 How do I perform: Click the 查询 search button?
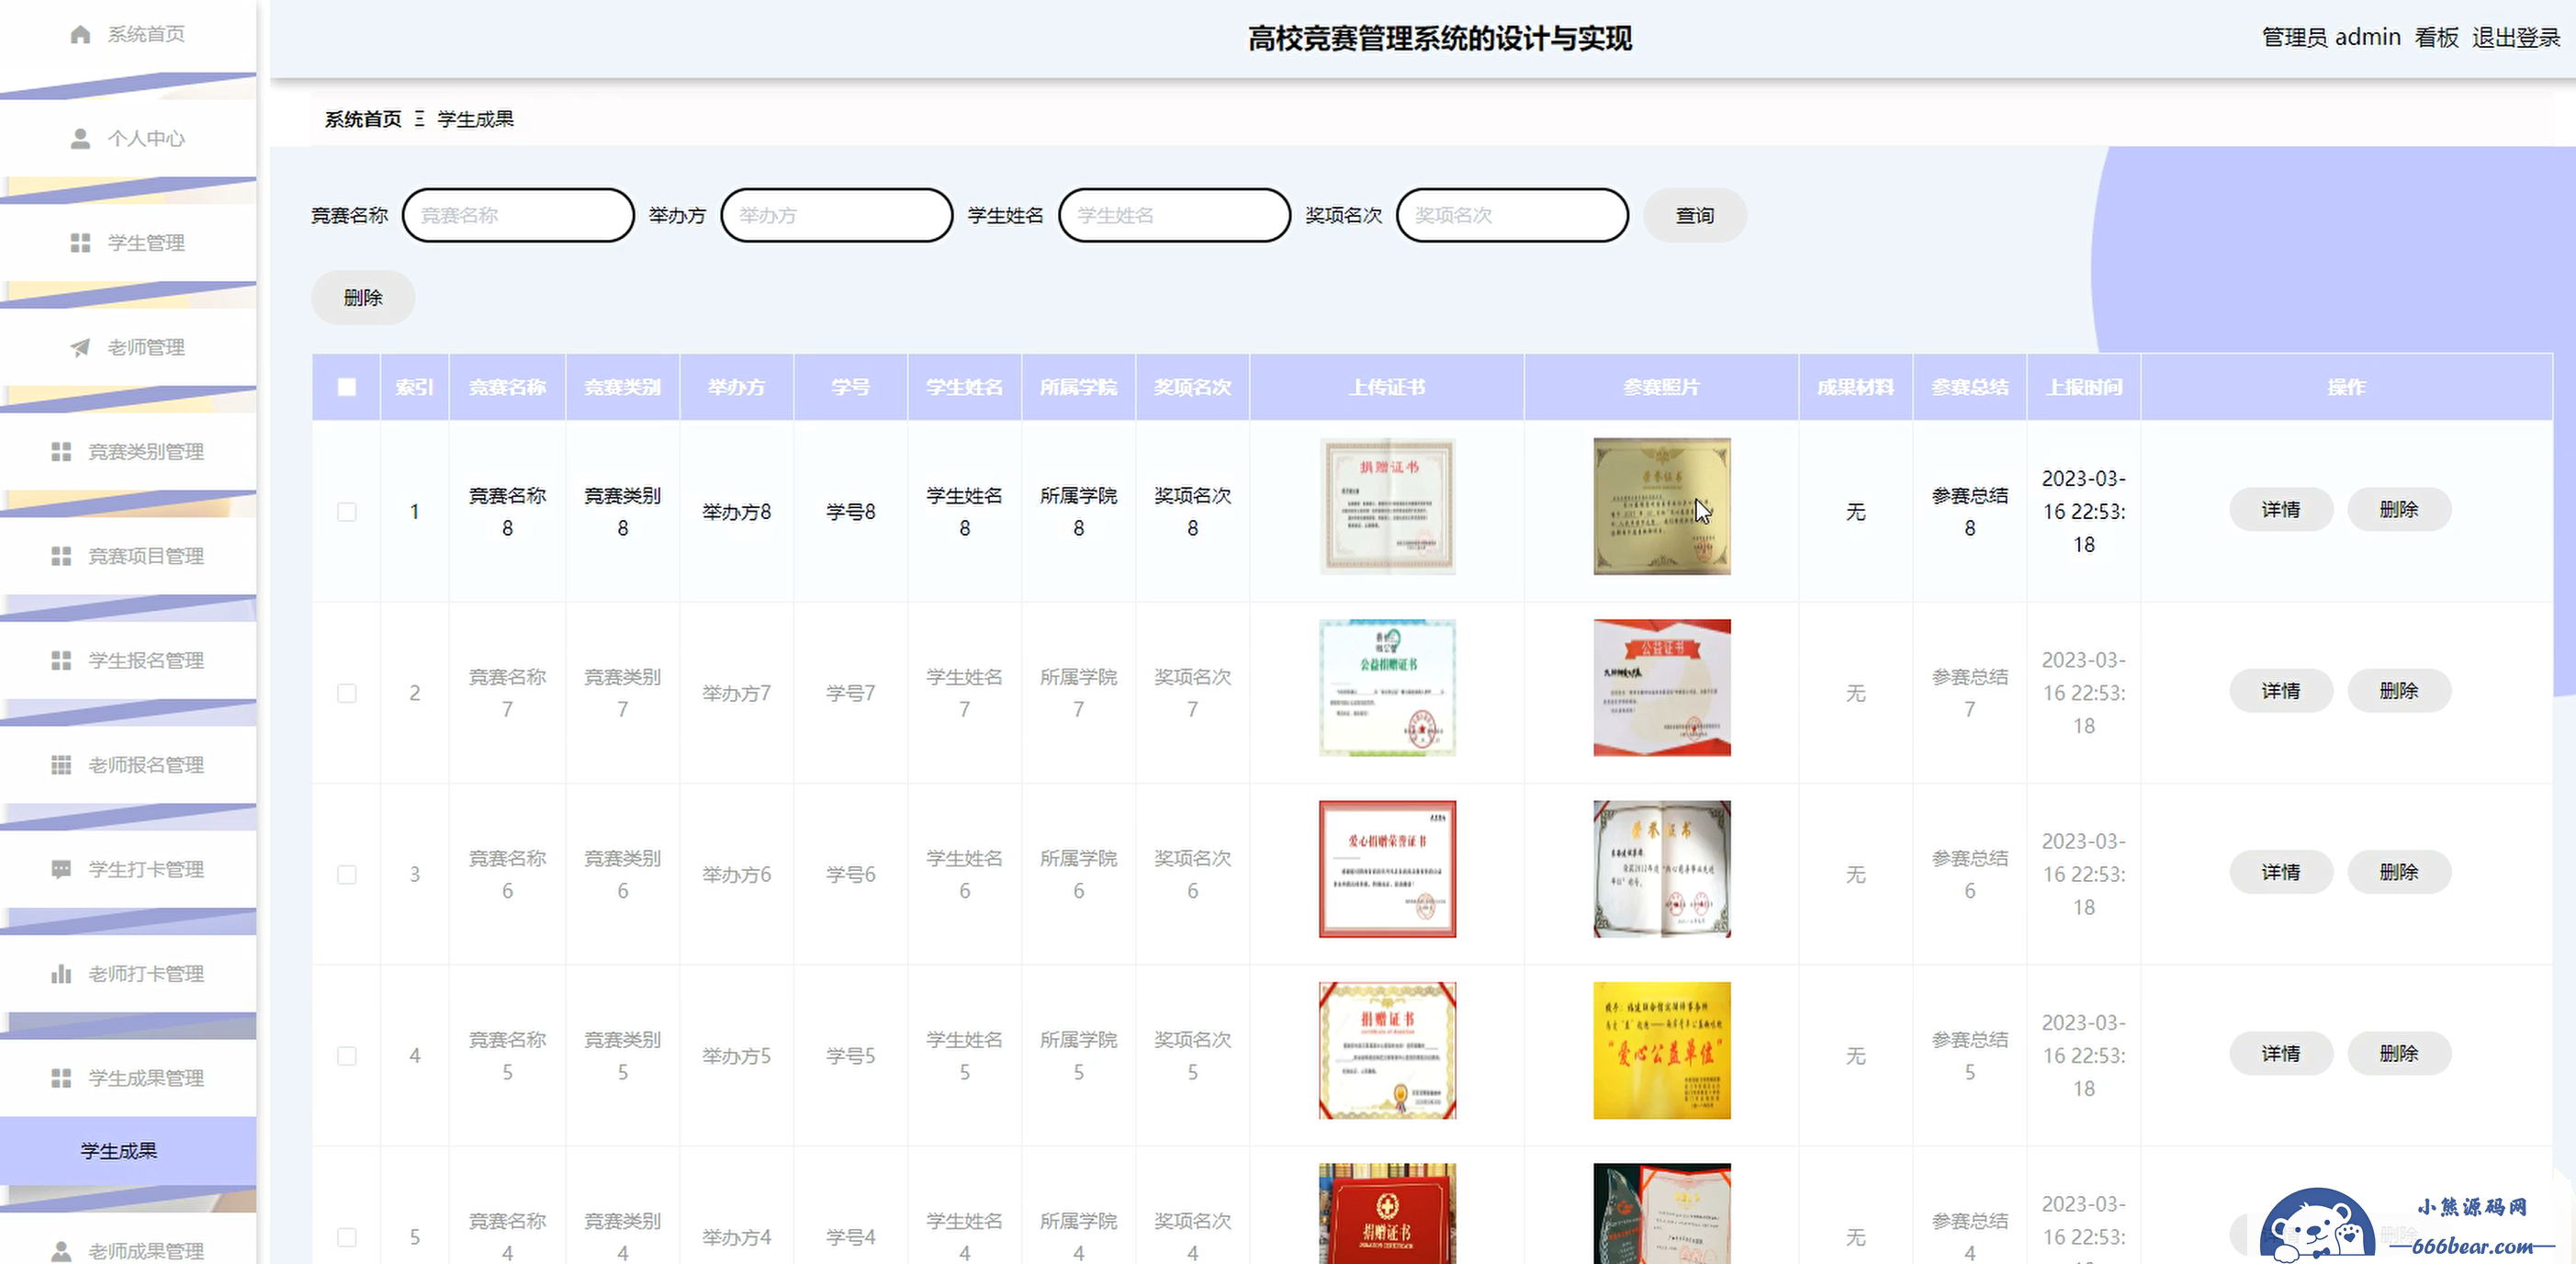1695,215
